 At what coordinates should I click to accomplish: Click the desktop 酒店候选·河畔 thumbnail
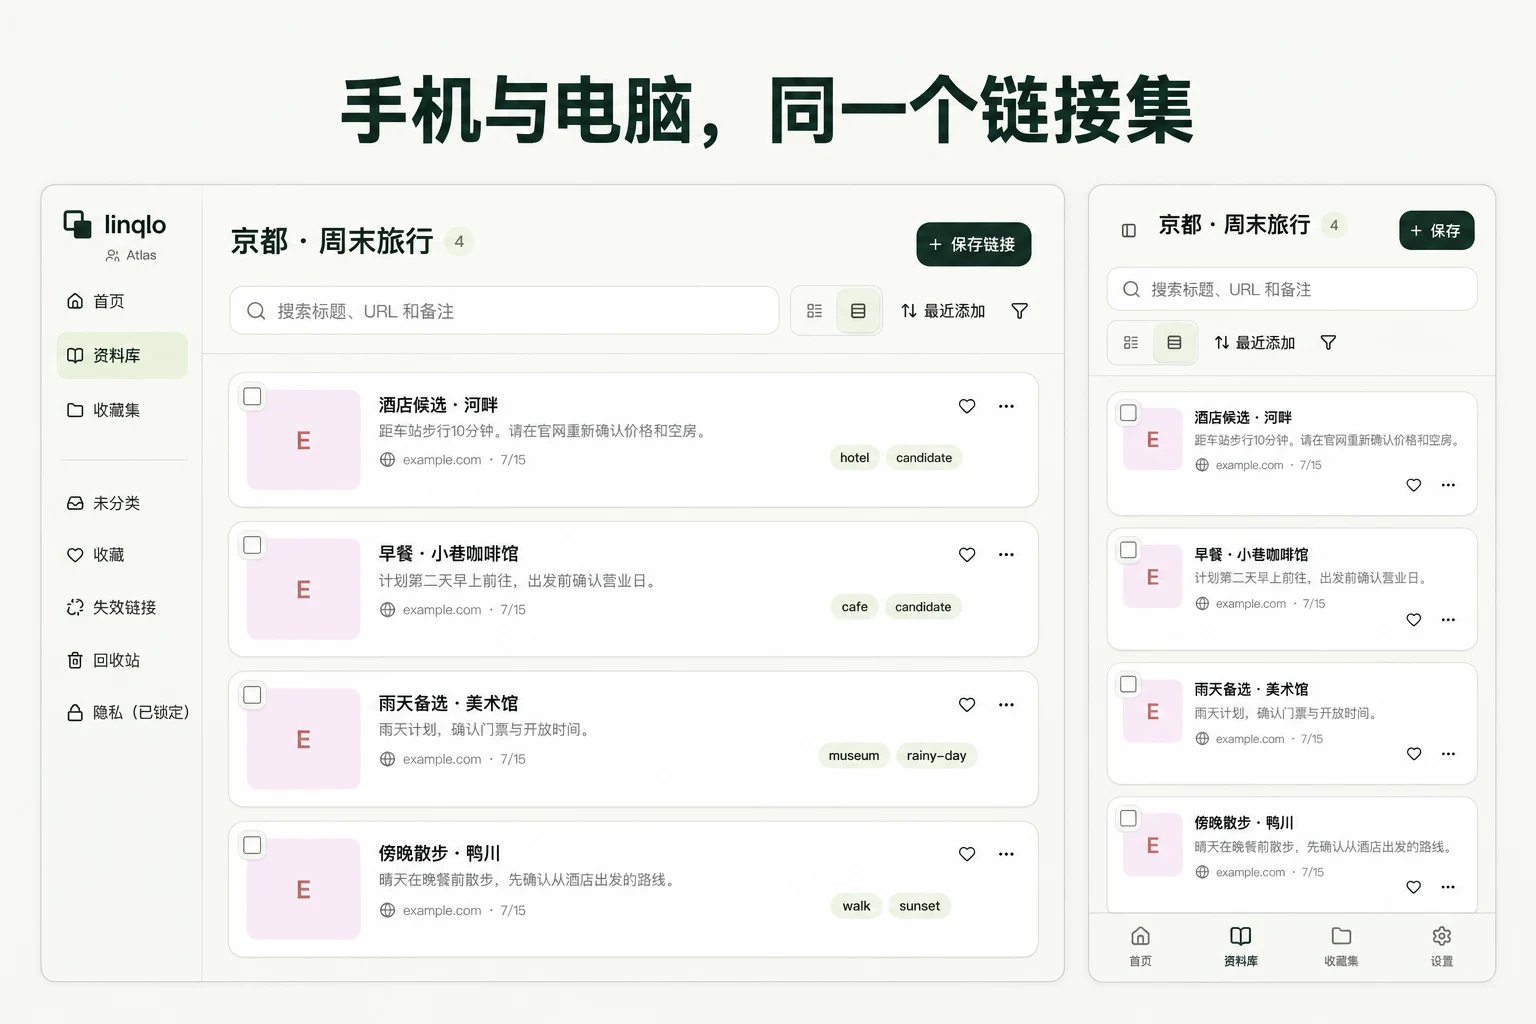point(304,440)
